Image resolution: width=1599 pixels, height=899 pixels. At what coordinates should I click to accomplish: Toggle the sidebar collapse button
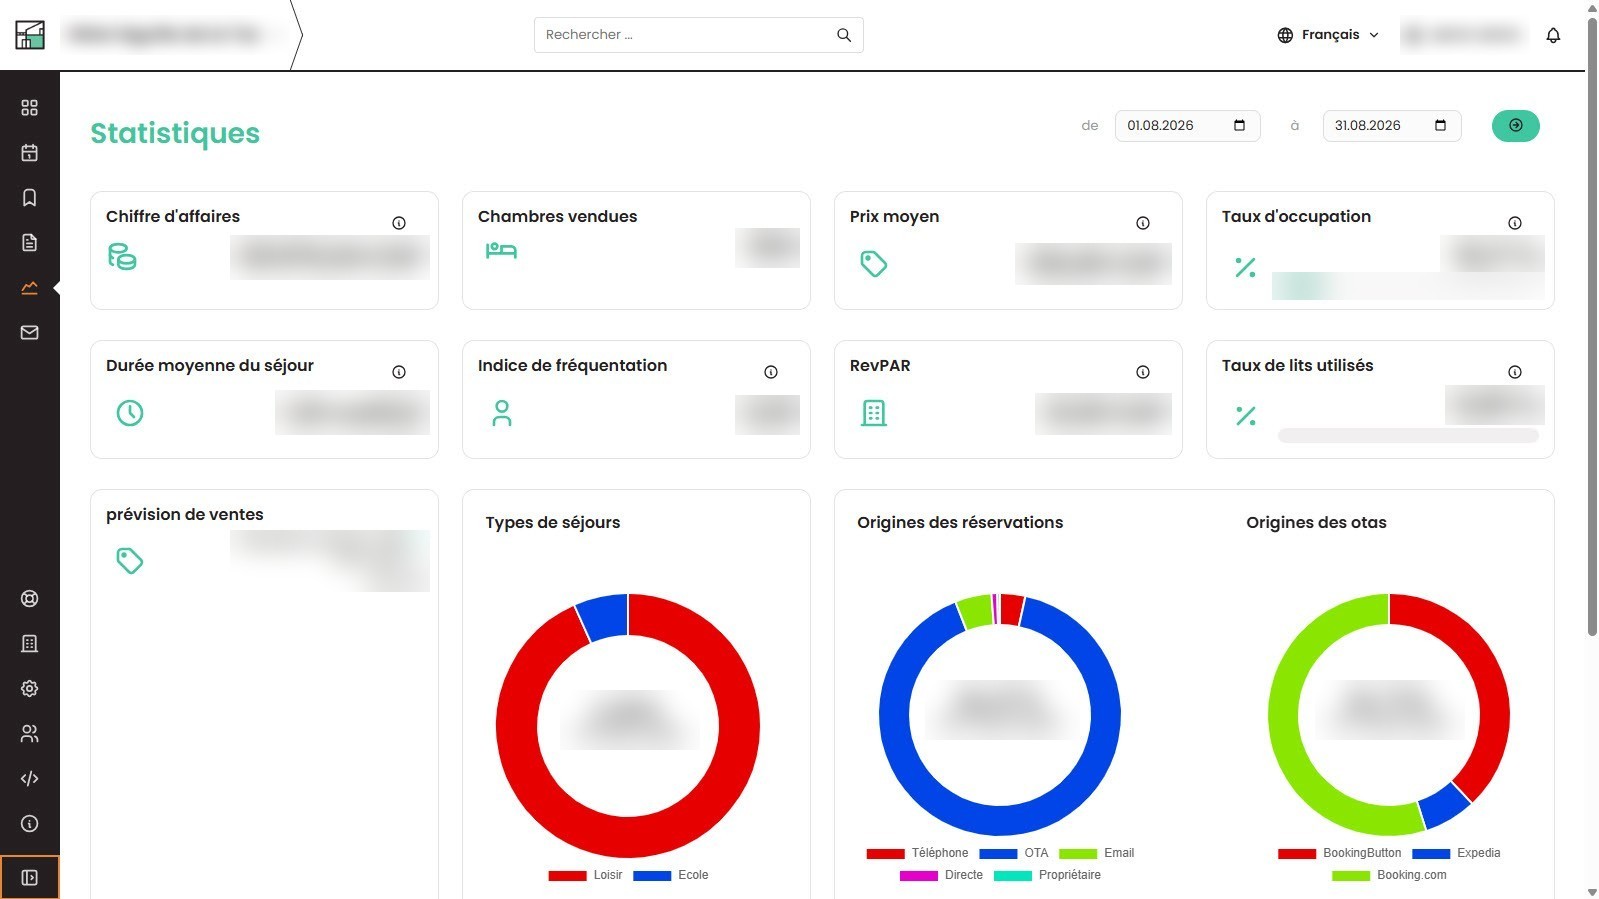point(30,878)
